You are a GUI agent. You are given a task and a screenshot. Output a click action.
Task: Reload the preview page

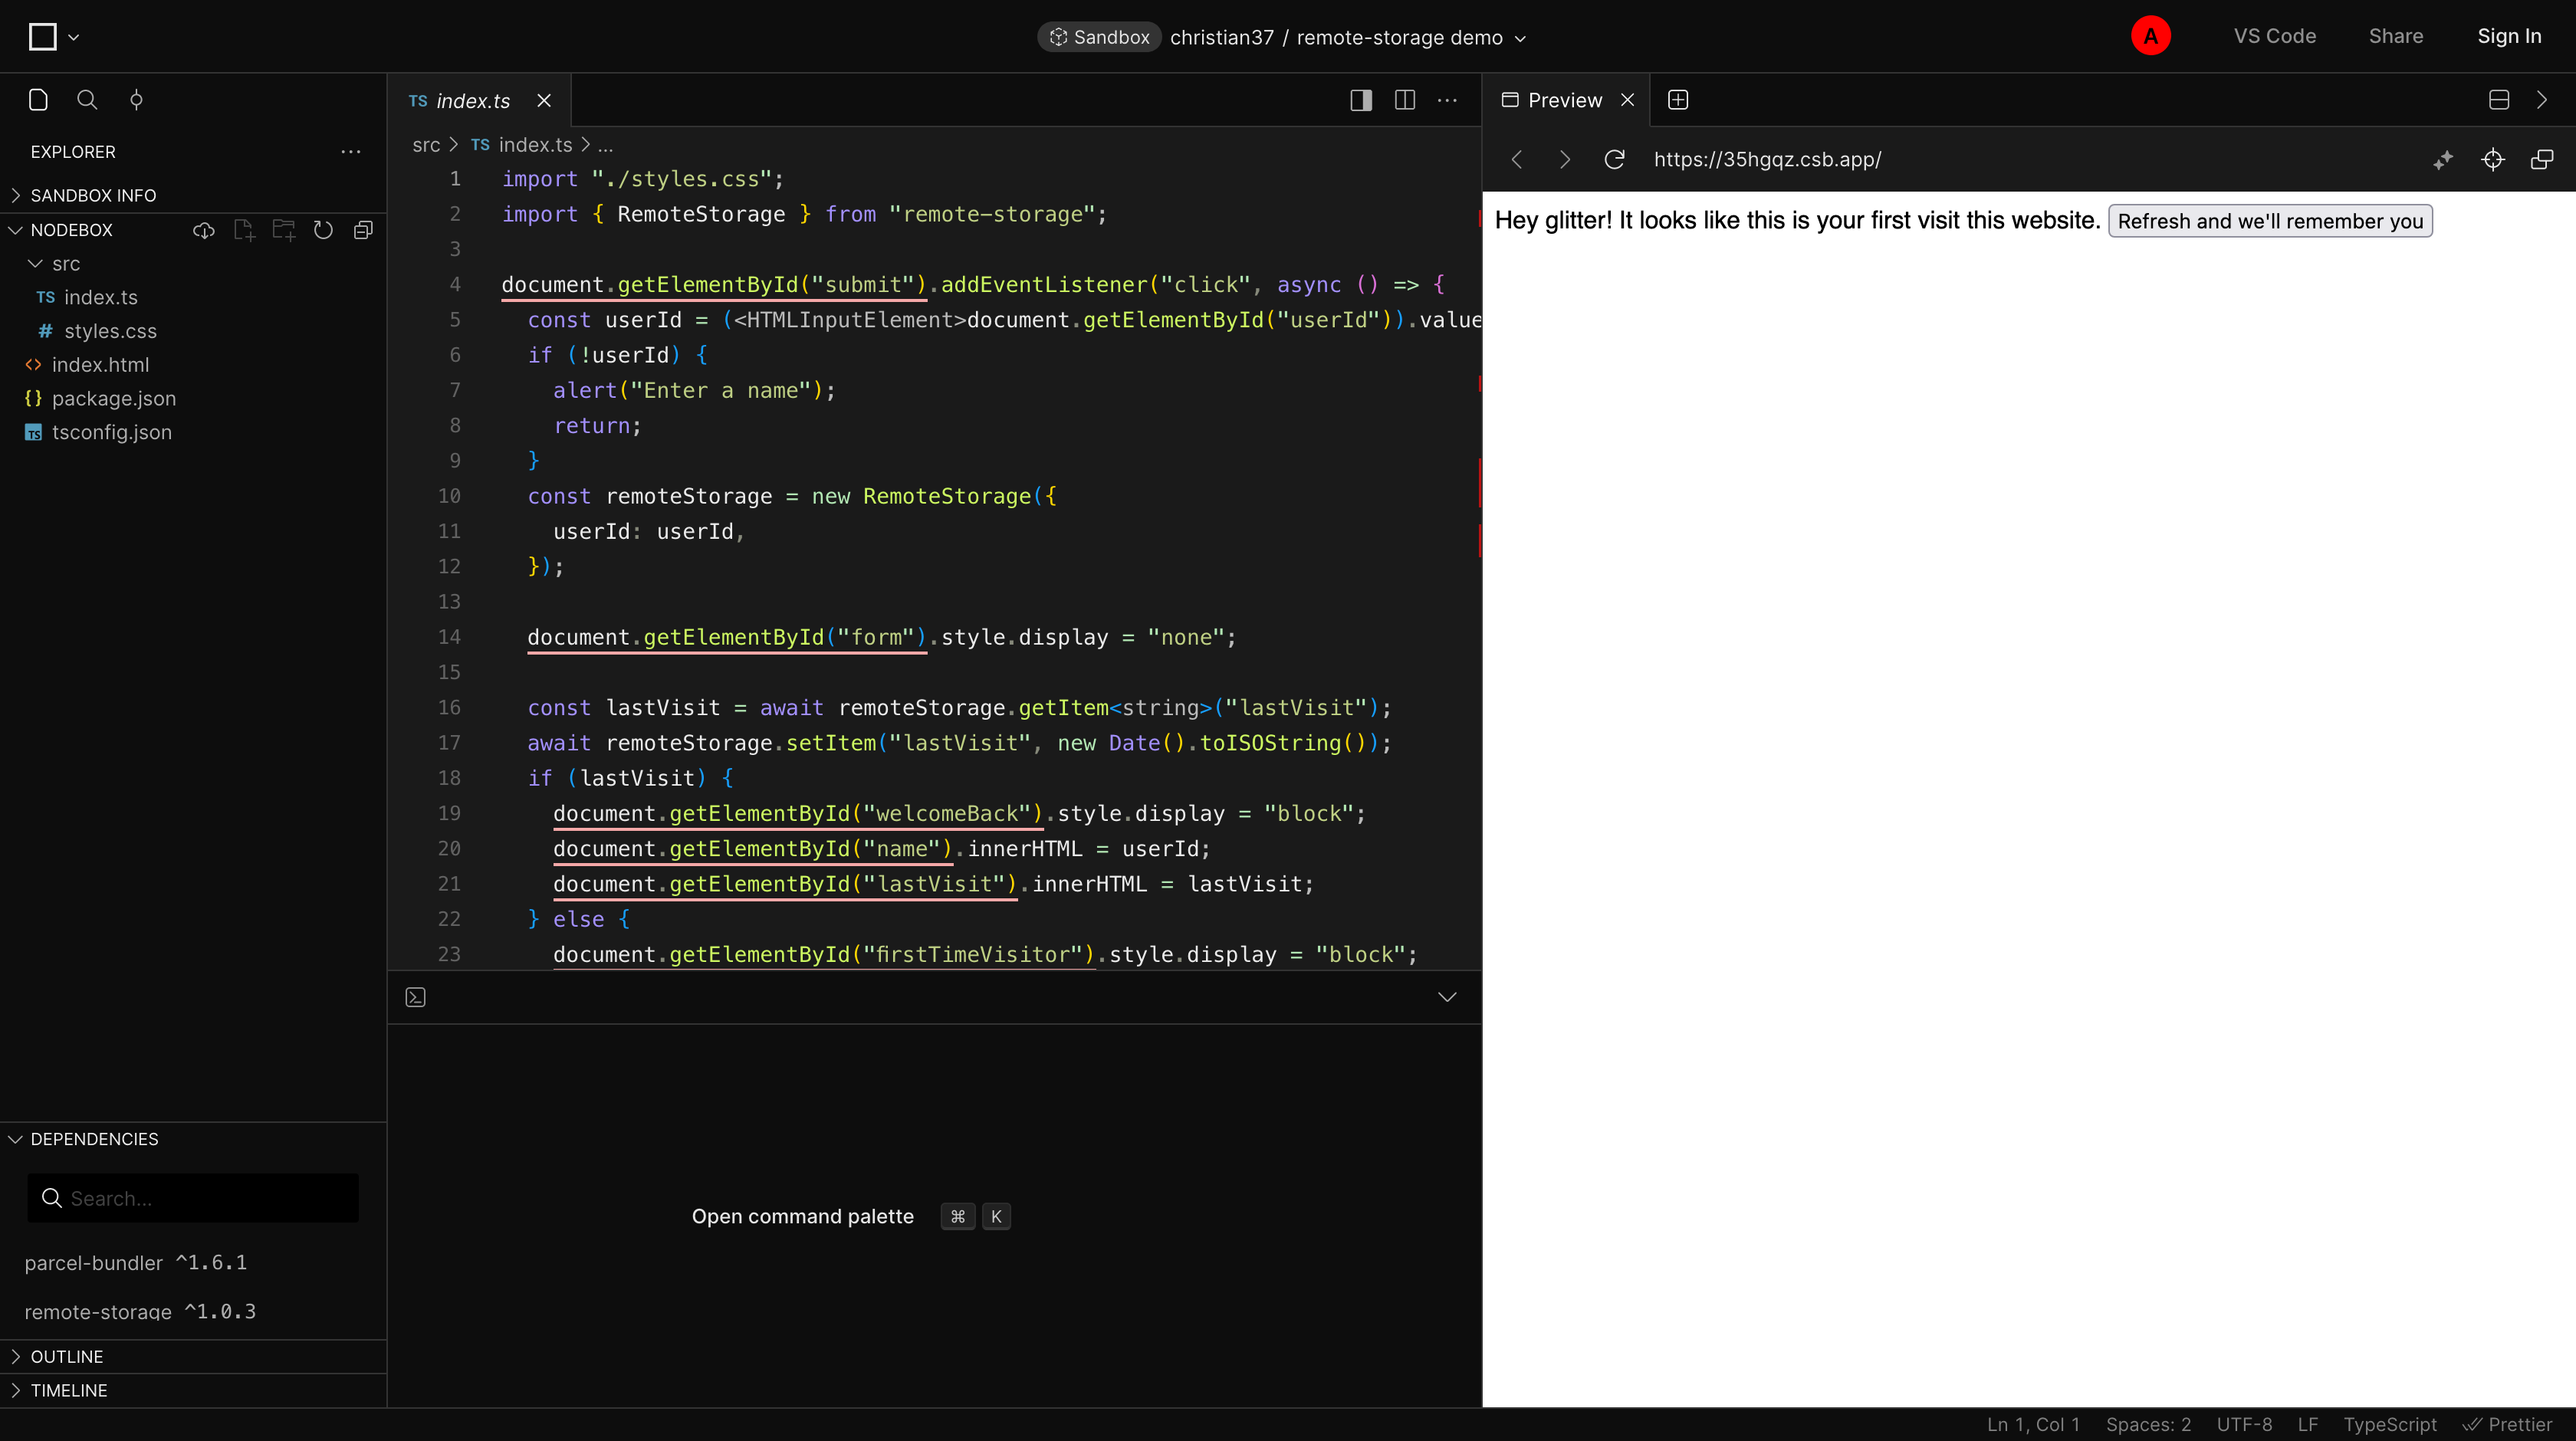[x=1614, y=160]
